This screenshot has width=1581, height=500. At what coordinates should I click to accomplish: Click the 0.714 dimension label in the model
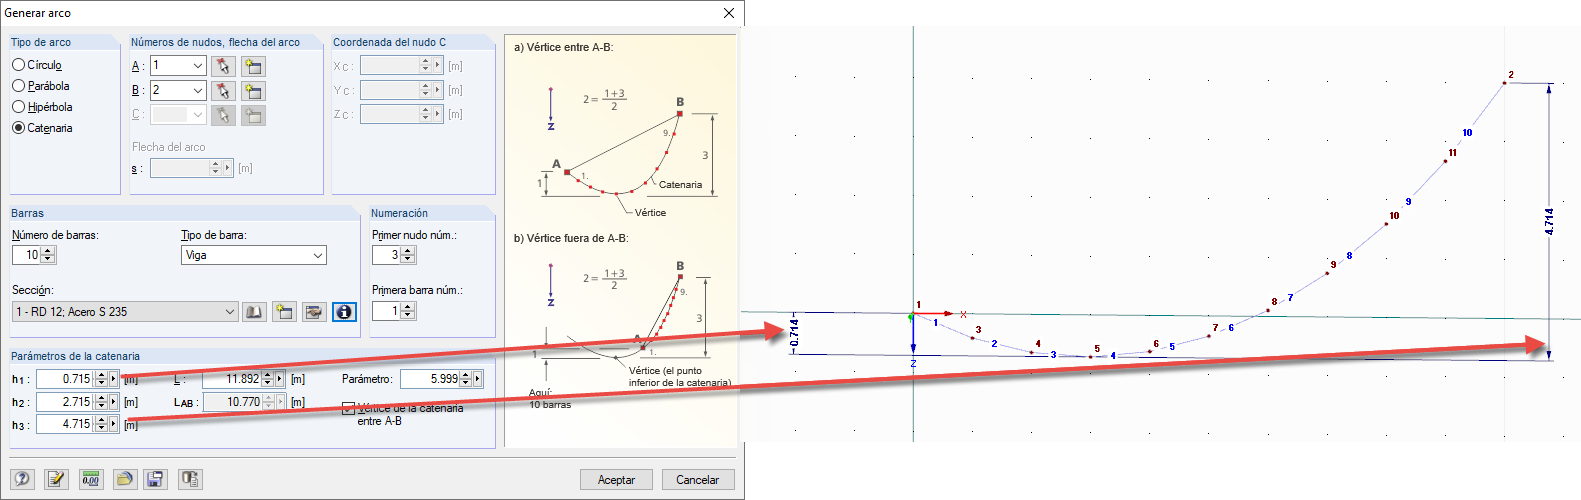click(x=794, y=333)
